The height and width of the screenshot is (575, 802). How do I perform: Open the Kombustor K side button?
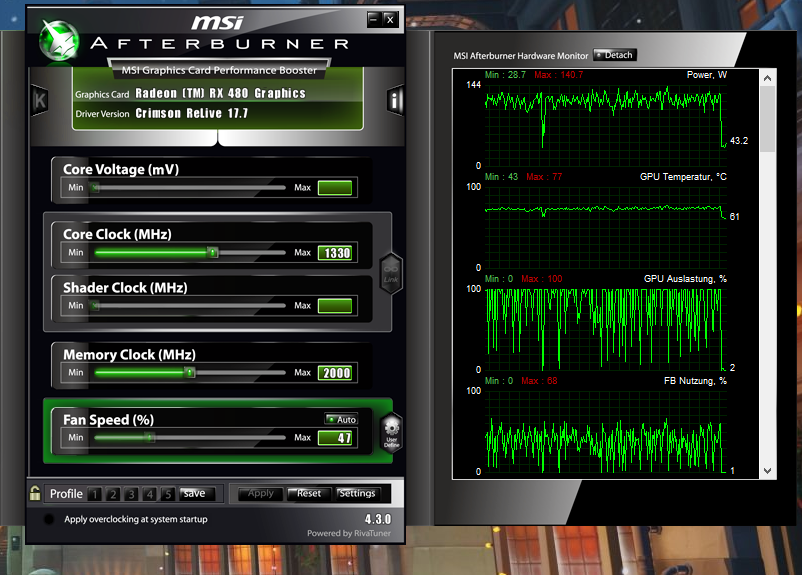[39, 100]
